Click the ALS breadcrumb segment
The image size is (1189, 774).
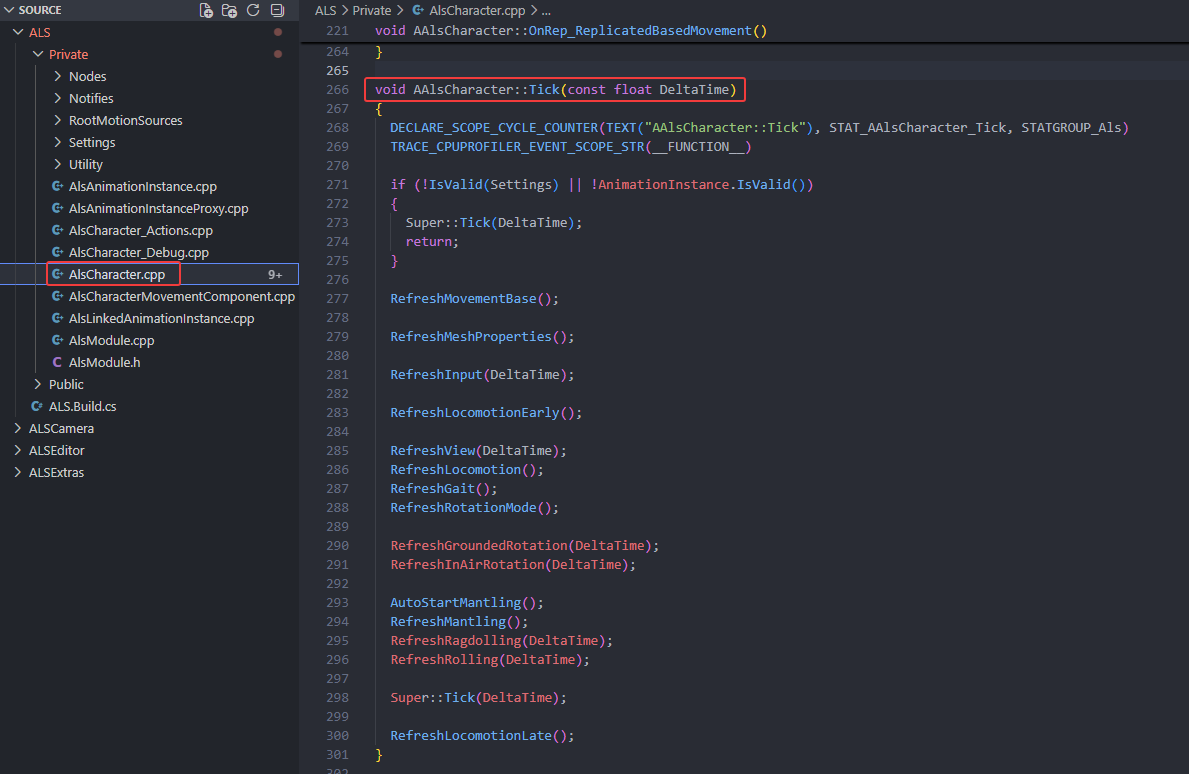[325, 10]
